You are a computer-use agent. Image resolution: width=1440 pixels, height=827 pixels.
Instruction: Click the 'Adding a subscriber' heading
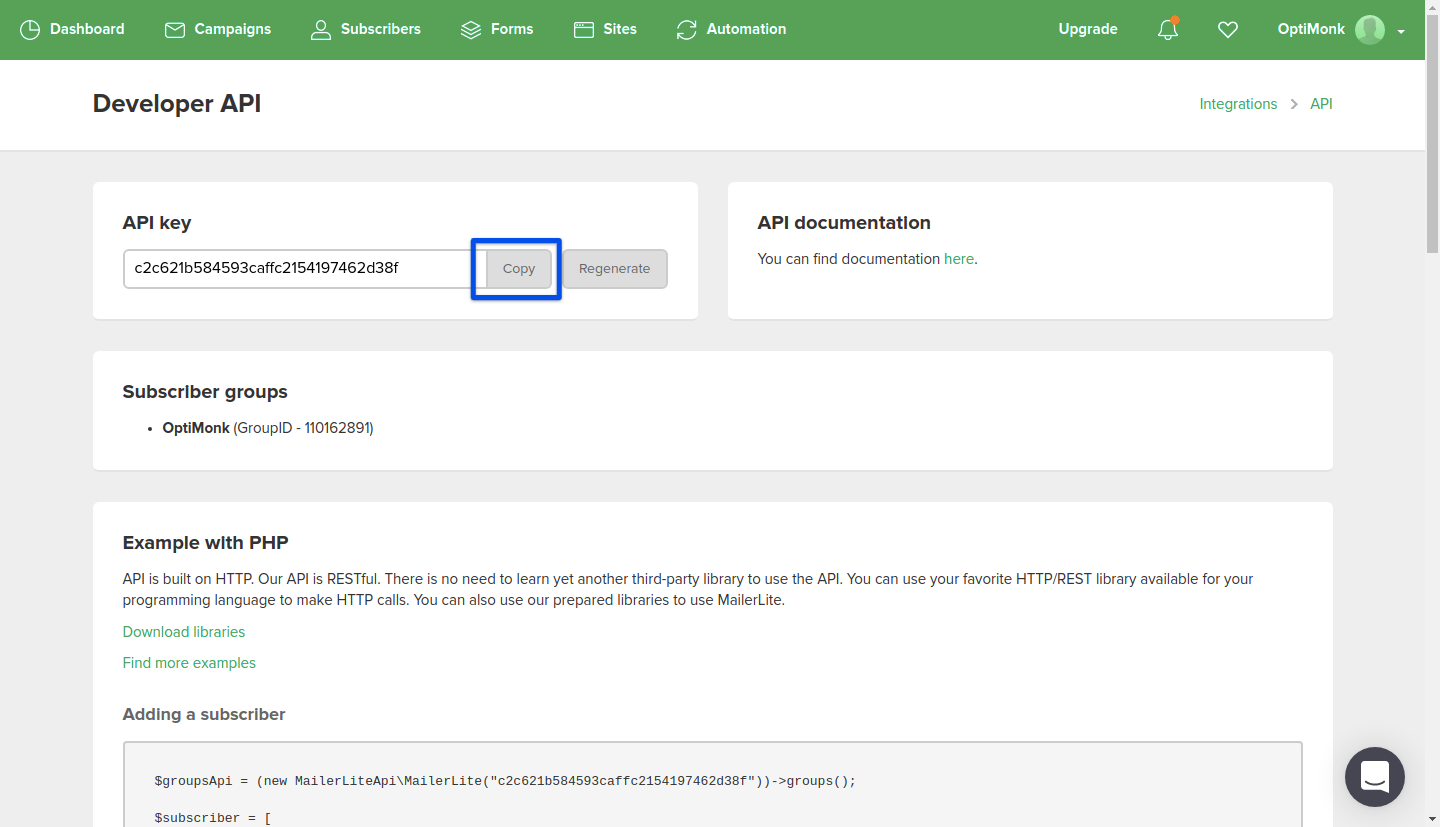click(204, 714)
